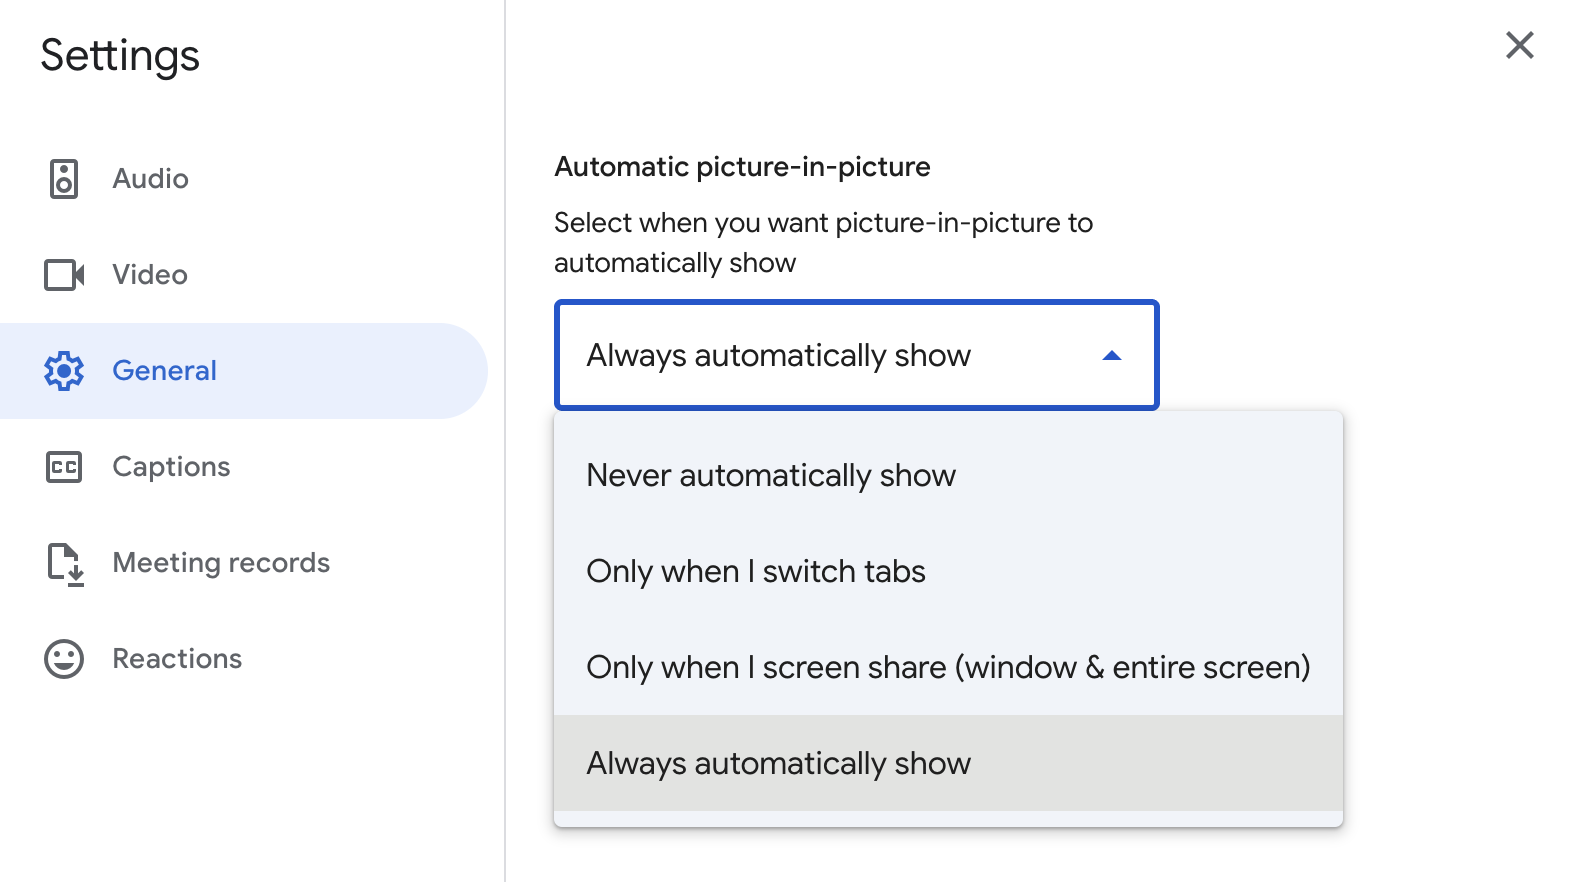Click the General gear icon
Viewport: 1572px width, 882px height.
coord(64,371)
